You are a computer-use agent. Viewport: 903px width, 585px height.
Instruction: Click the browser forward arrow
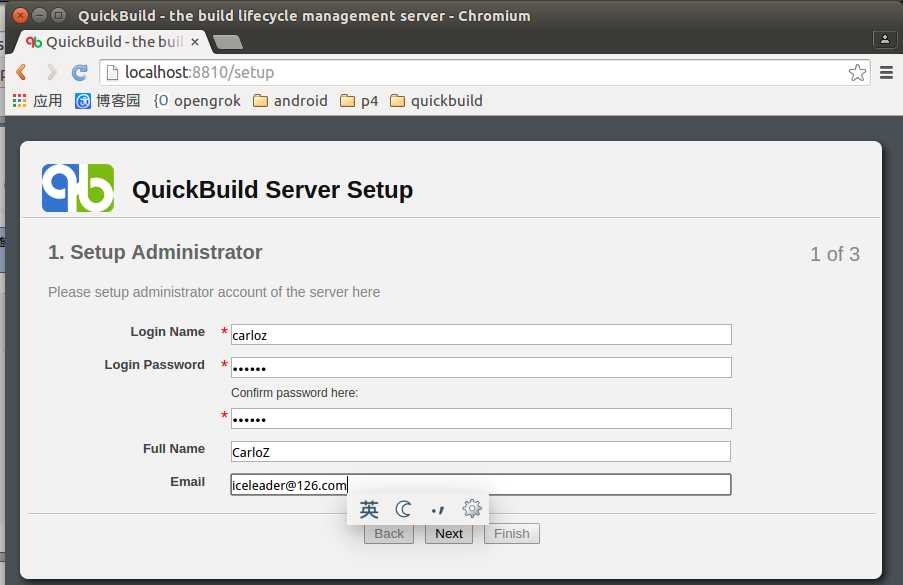[x=51, y=72]
